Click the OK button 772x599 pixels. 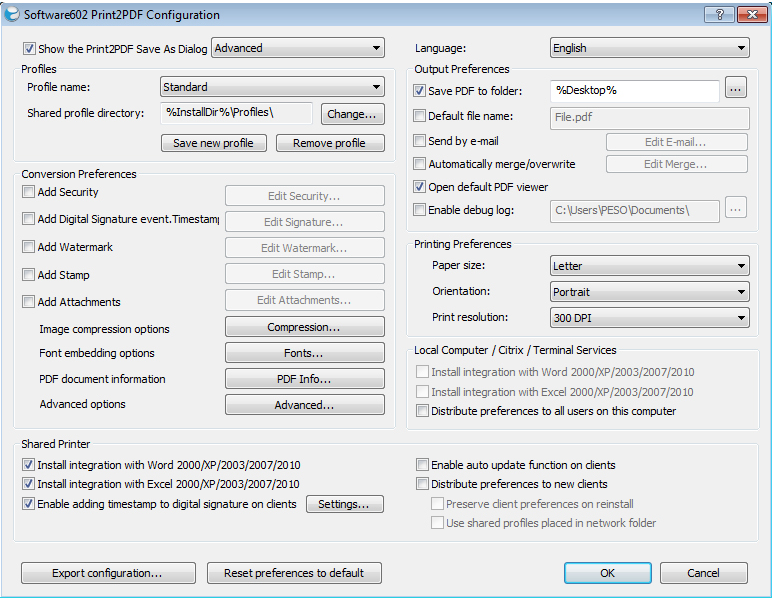coord(607,573)
